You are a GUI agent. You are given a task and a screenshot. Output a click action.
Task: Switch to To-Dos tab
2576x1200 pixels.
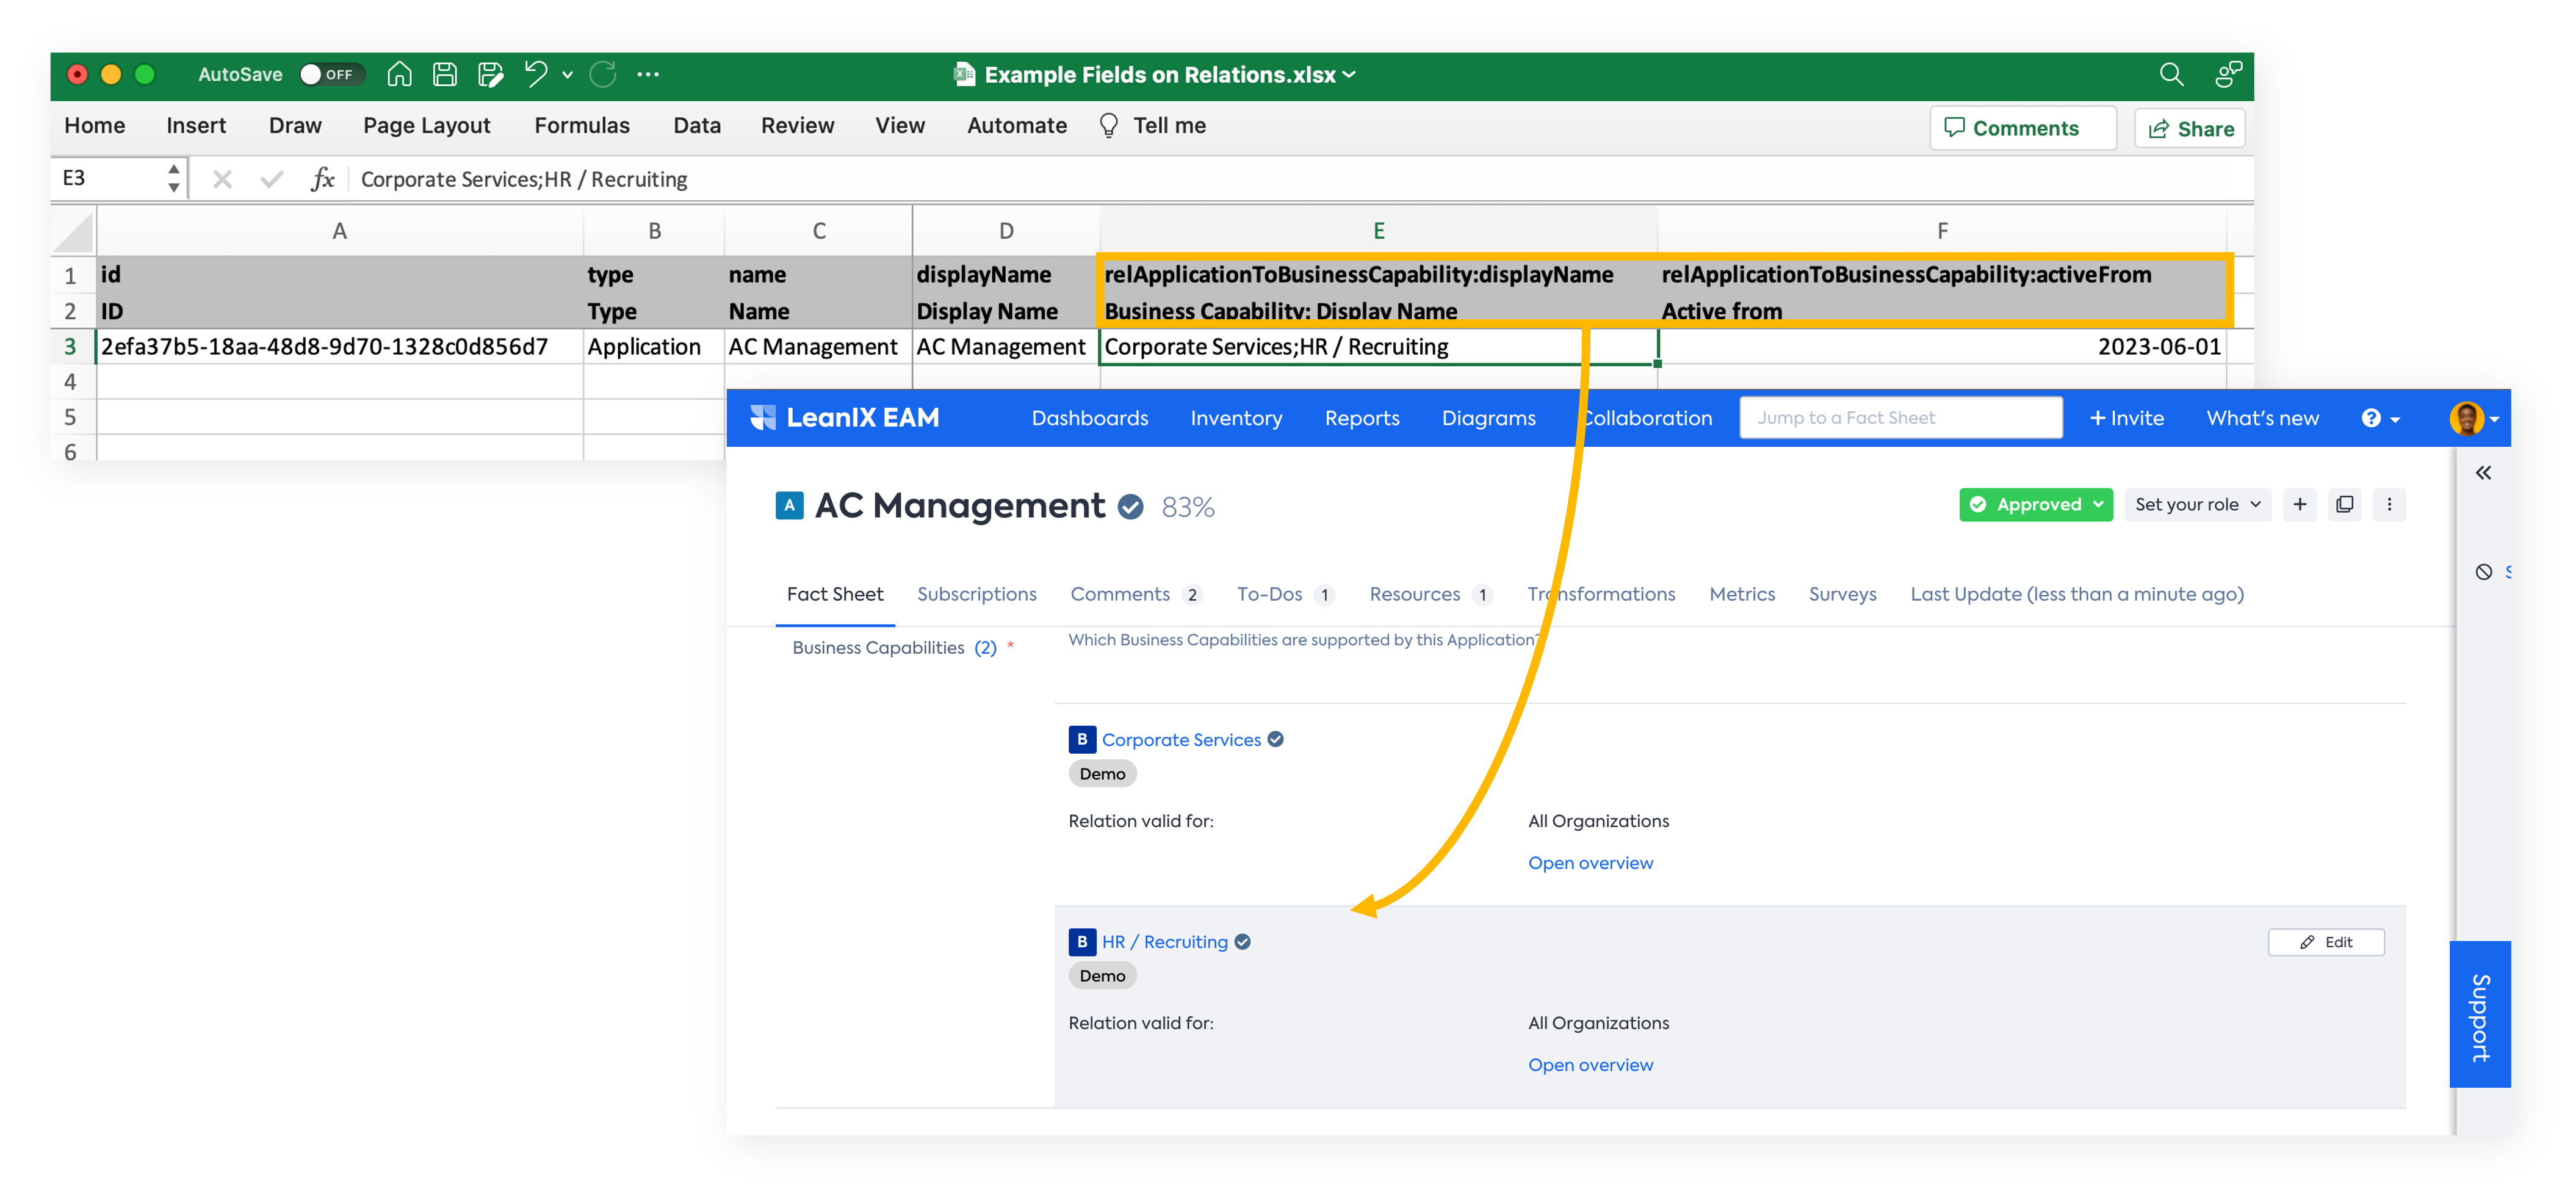pos(1285,595)
